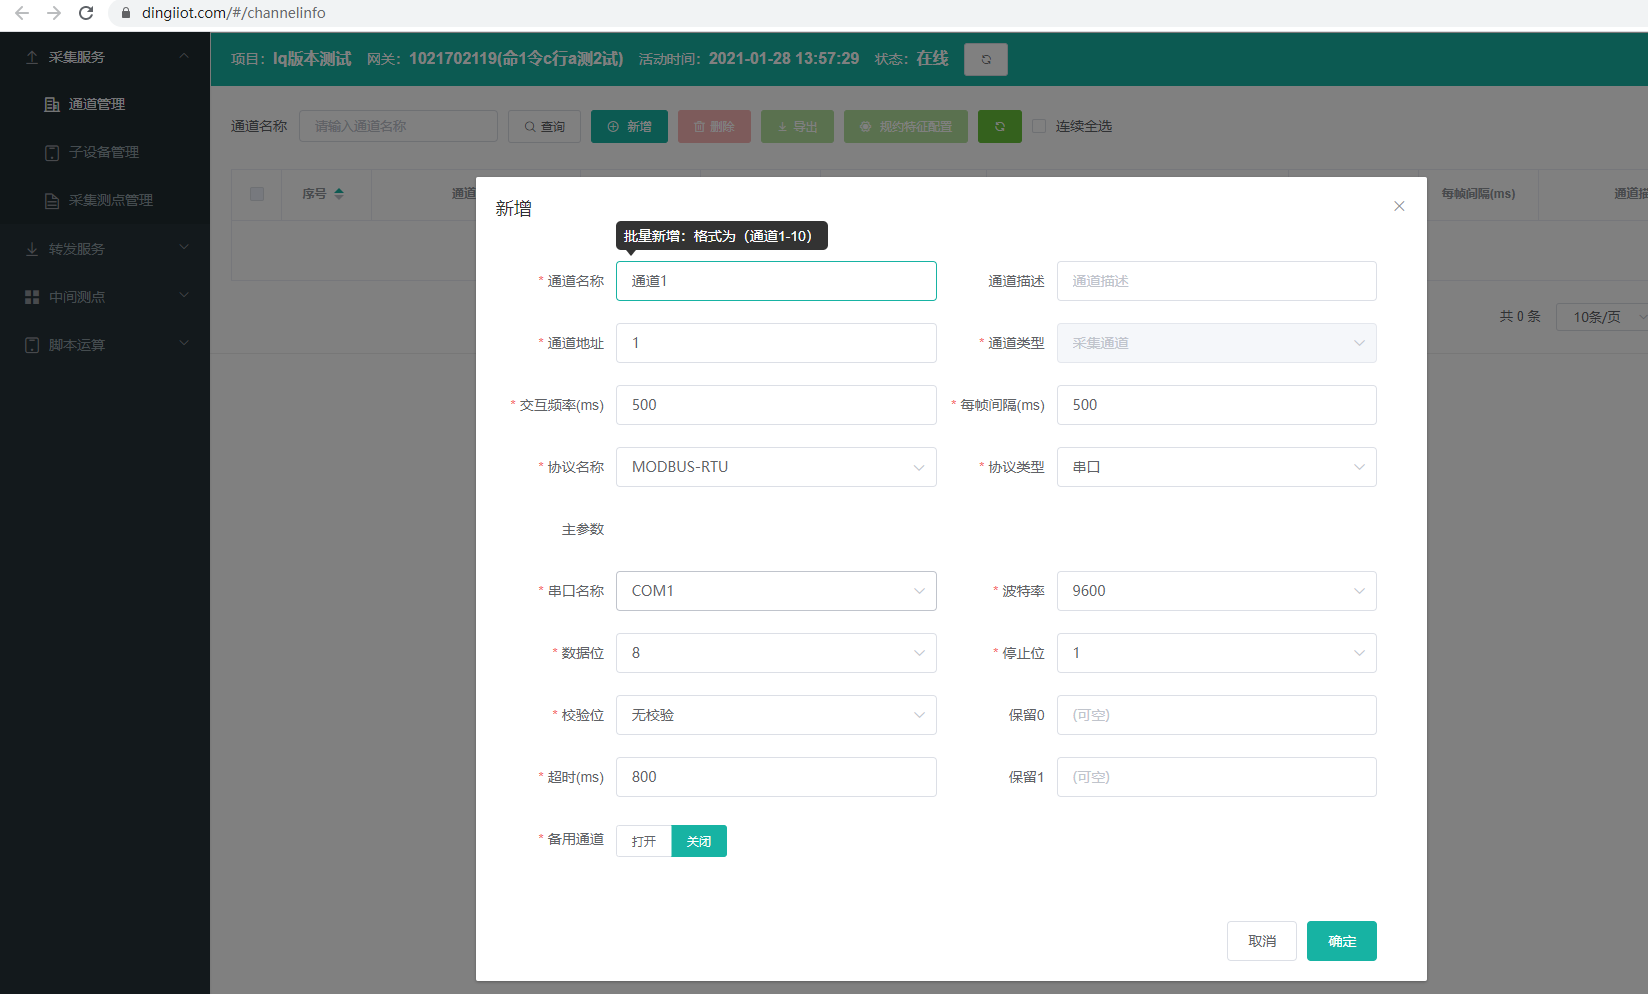Click the browser back arrow
This screenshot has height=994, width=1648.
coord(22,13)
